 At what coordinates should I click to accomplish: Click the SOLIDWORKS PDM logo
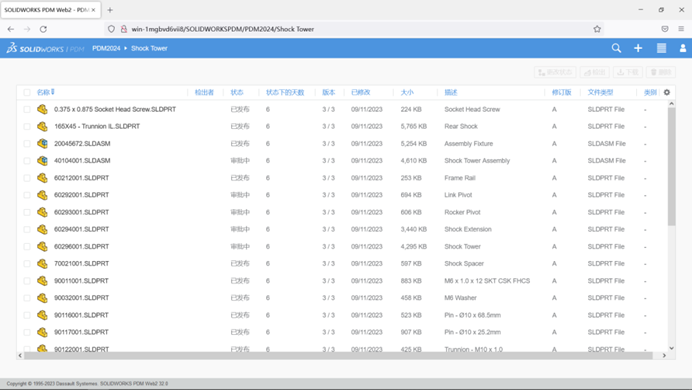pyautogui.click(x=45, y=48)
